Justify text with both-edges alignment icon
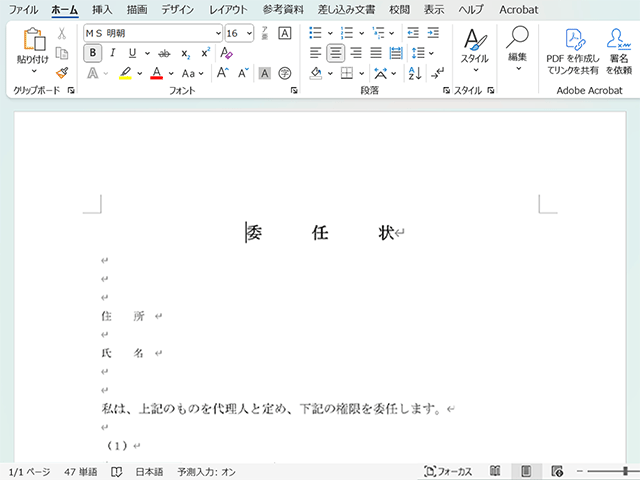640x480 pixels. pyautogui.click(x=376, y=53)
